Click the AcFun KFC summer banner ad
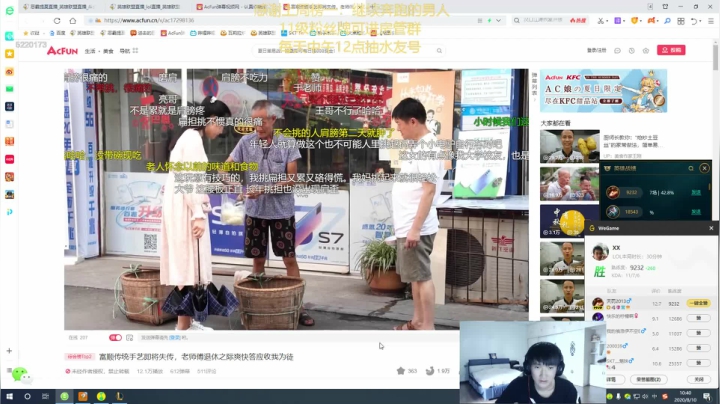Viewport: 720px width, 404px height. (603, 91)
